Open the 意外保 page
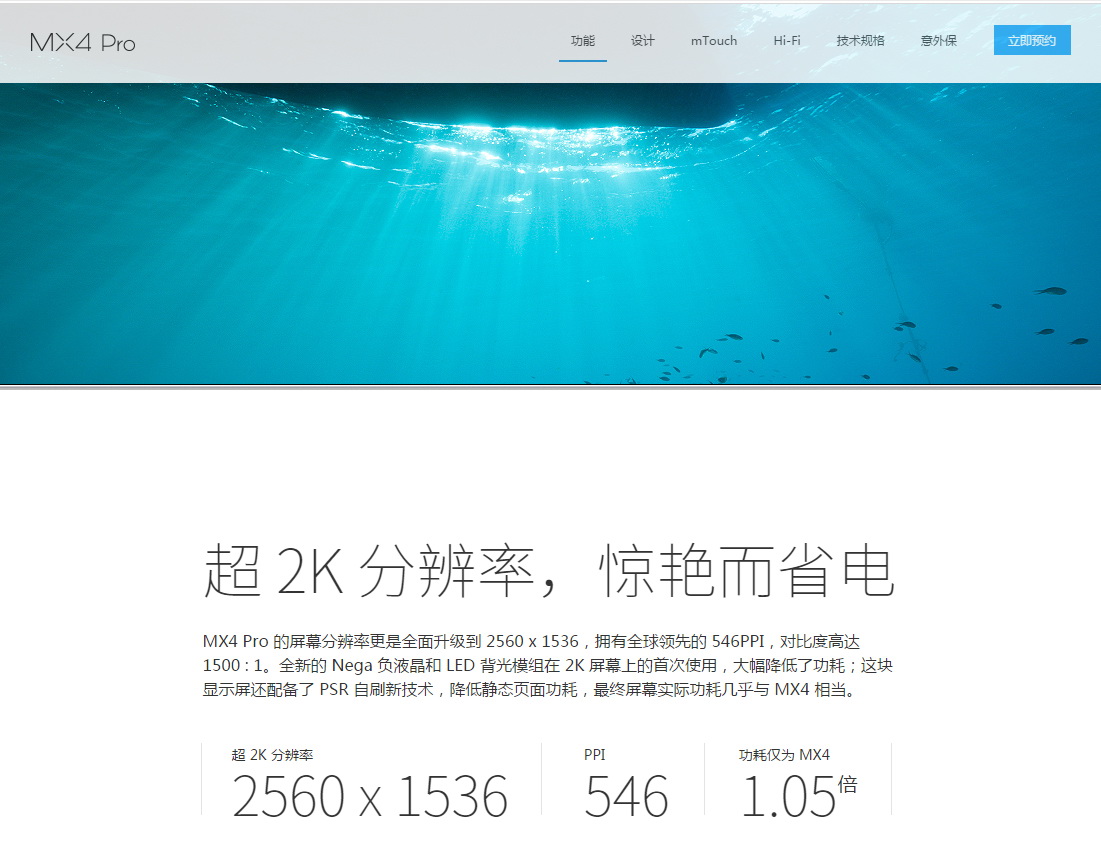Image resolution: width=1101 pixels, height=850 pixels. click(936, 41)
